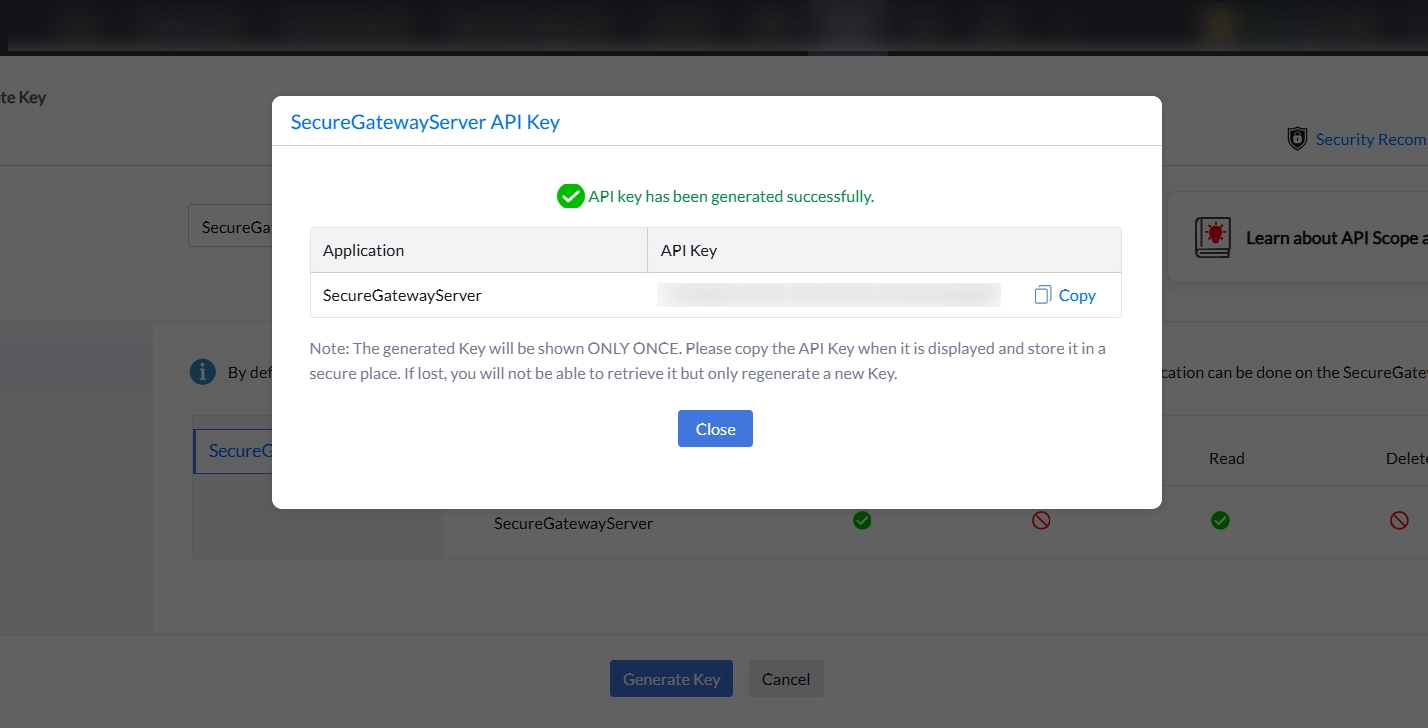The image size is (1428, 728).
Task: Click the blue info icon beside the note
Action: click(x=203, y=371)
